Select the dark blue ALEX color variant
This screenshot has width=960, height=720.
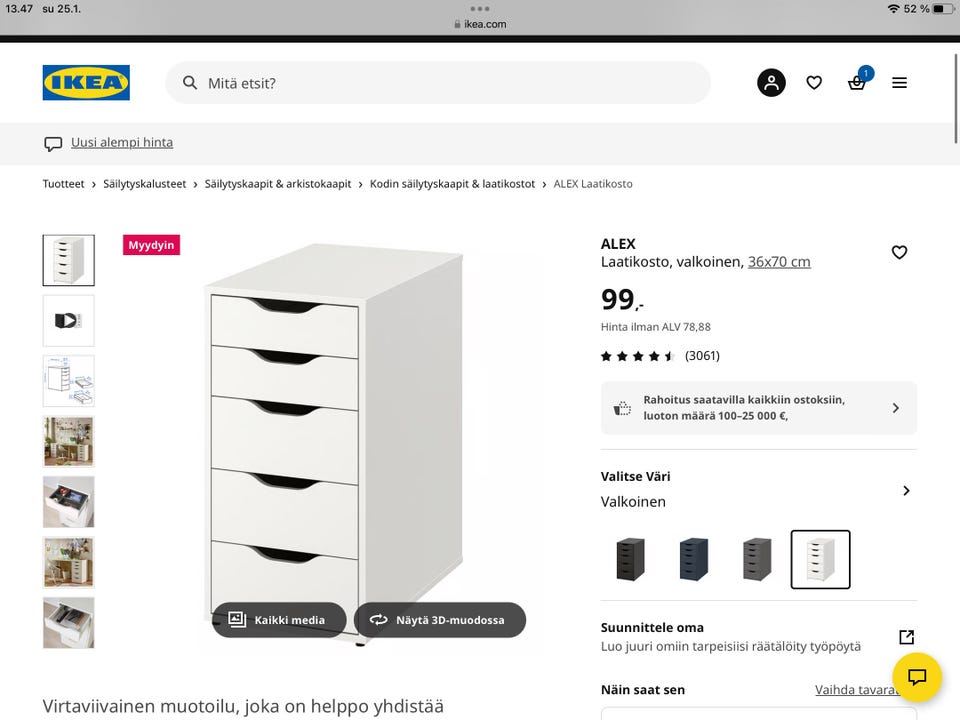tap(693, 559)
